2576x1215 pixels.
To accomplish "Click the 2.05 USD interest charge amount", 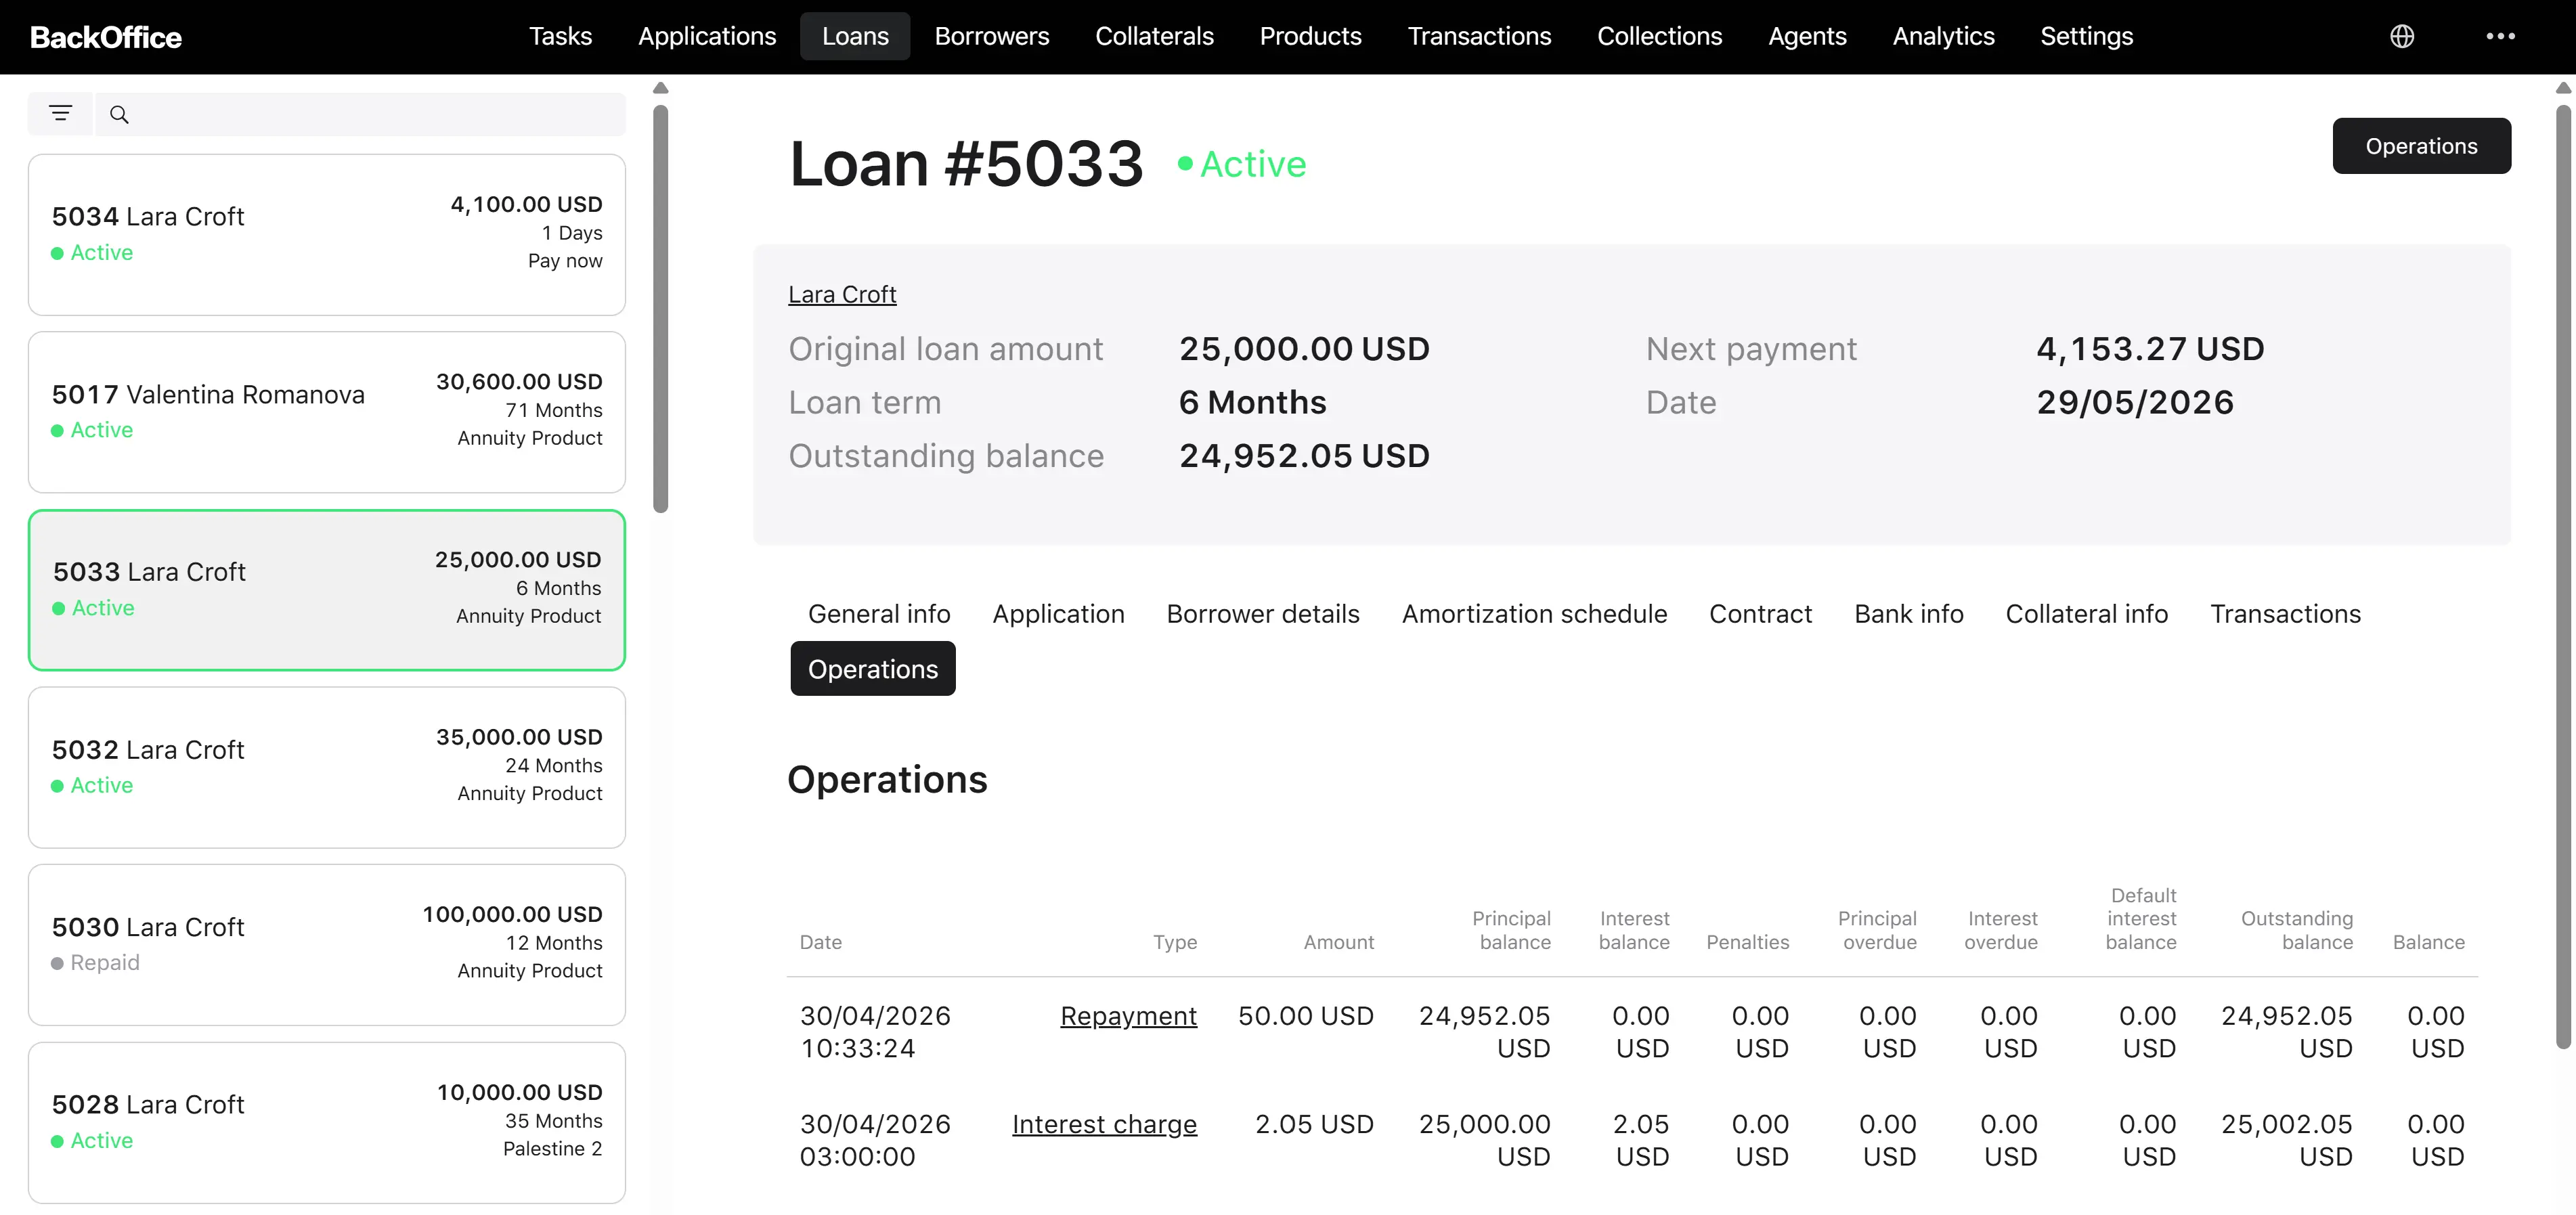I will pyautogui.click(x=1314, y=1124).
